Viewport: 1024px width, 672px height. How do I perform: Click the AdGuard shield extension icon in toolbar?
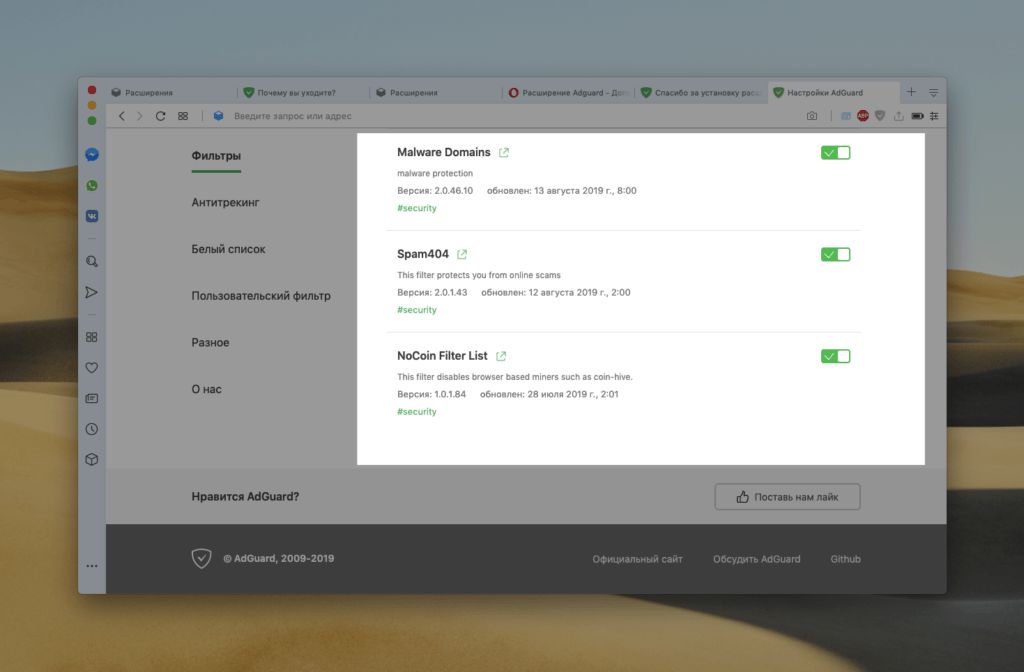[x=880, y=116]
